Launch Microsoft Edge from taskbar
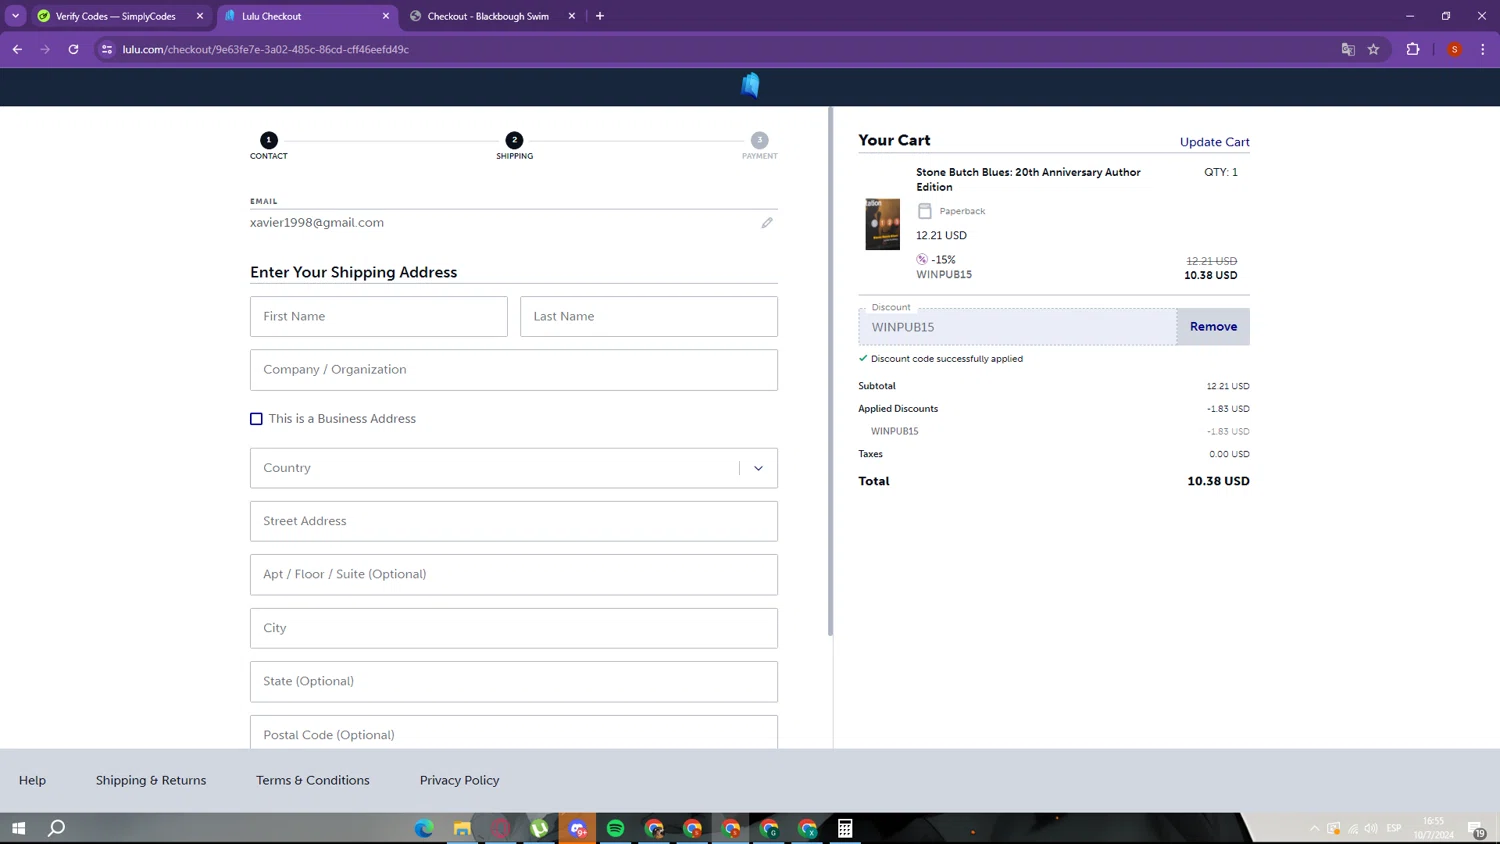Image resolution: width=1500 pixels, height=844 pixels. pyautogui.click(x=424, y=828)
